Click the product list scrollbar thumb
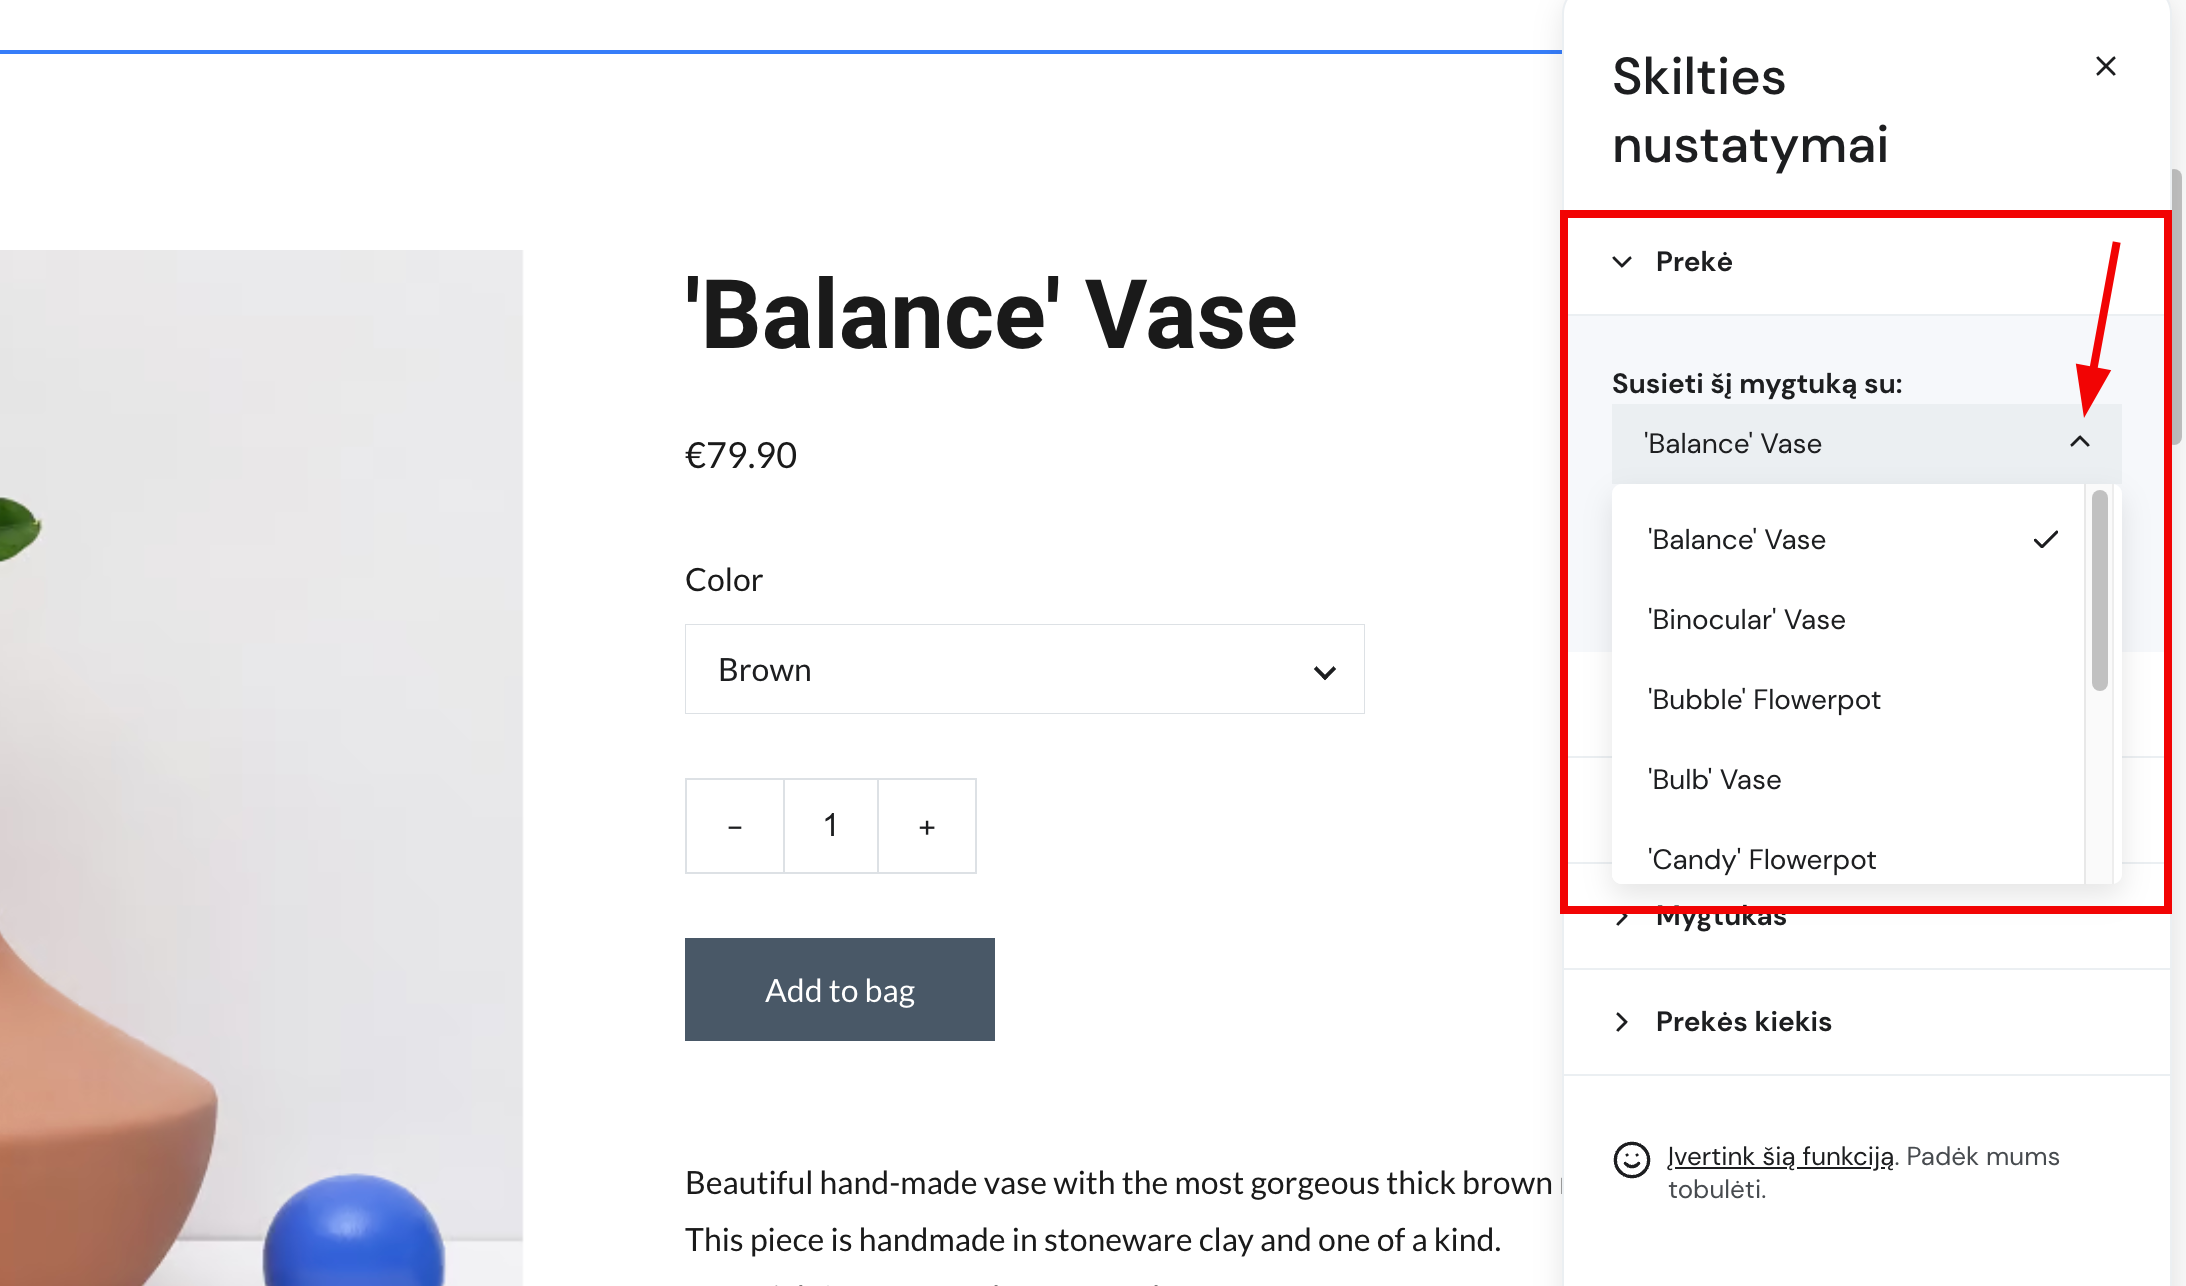The width and height of the screenshot is (2186, 1286). click(x=2099, y=590)
